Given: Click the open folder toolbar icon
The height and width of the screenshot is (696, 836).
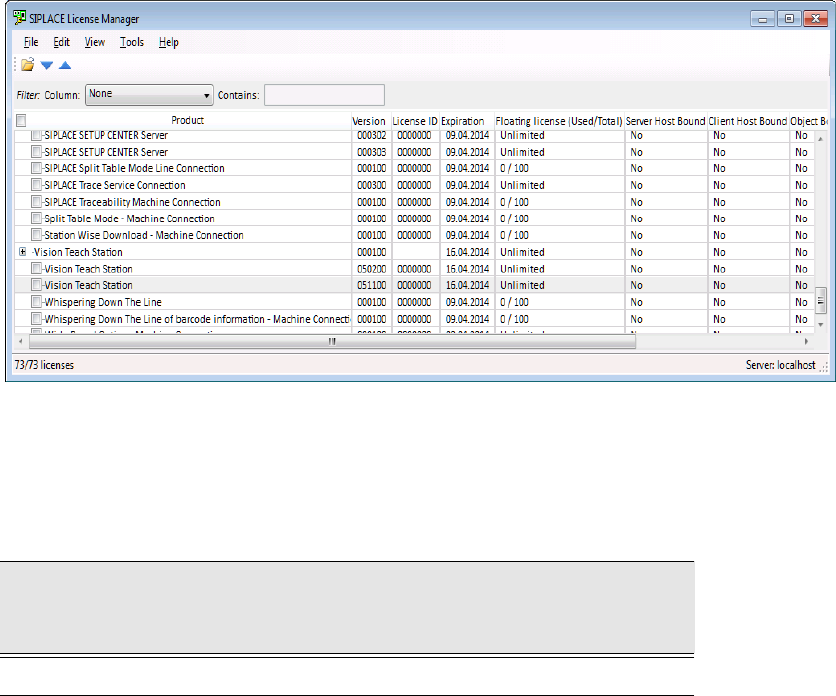Looking at the screenshot, I should (x=27, y=65).
